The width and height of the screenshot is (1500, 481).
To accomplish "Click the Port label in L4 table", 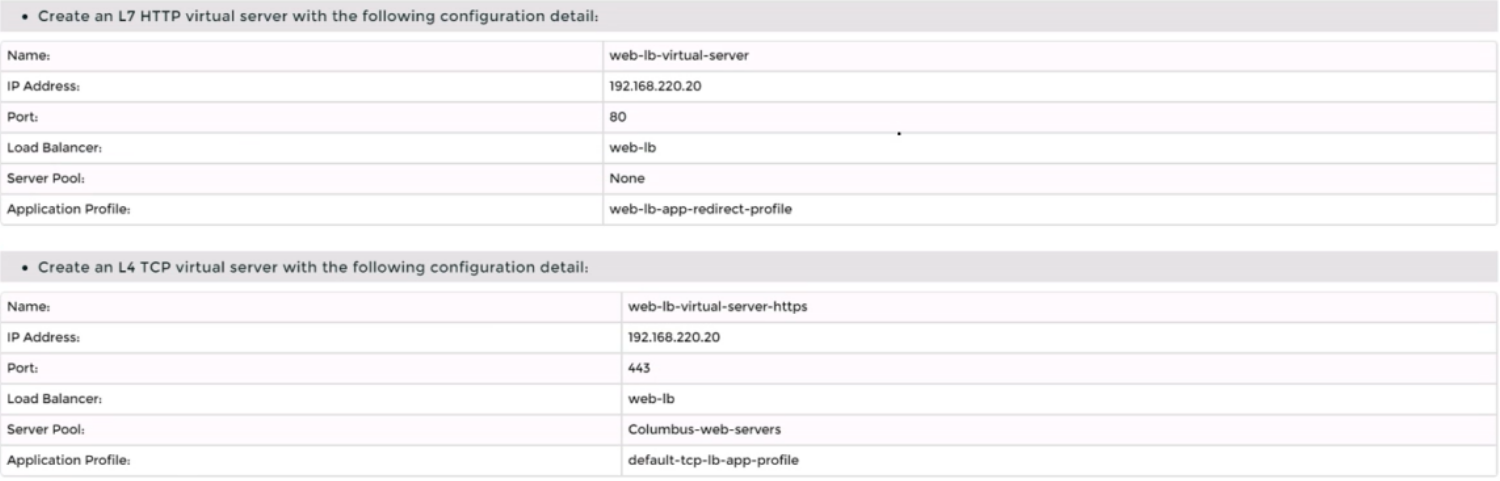I will click(21, 368).
